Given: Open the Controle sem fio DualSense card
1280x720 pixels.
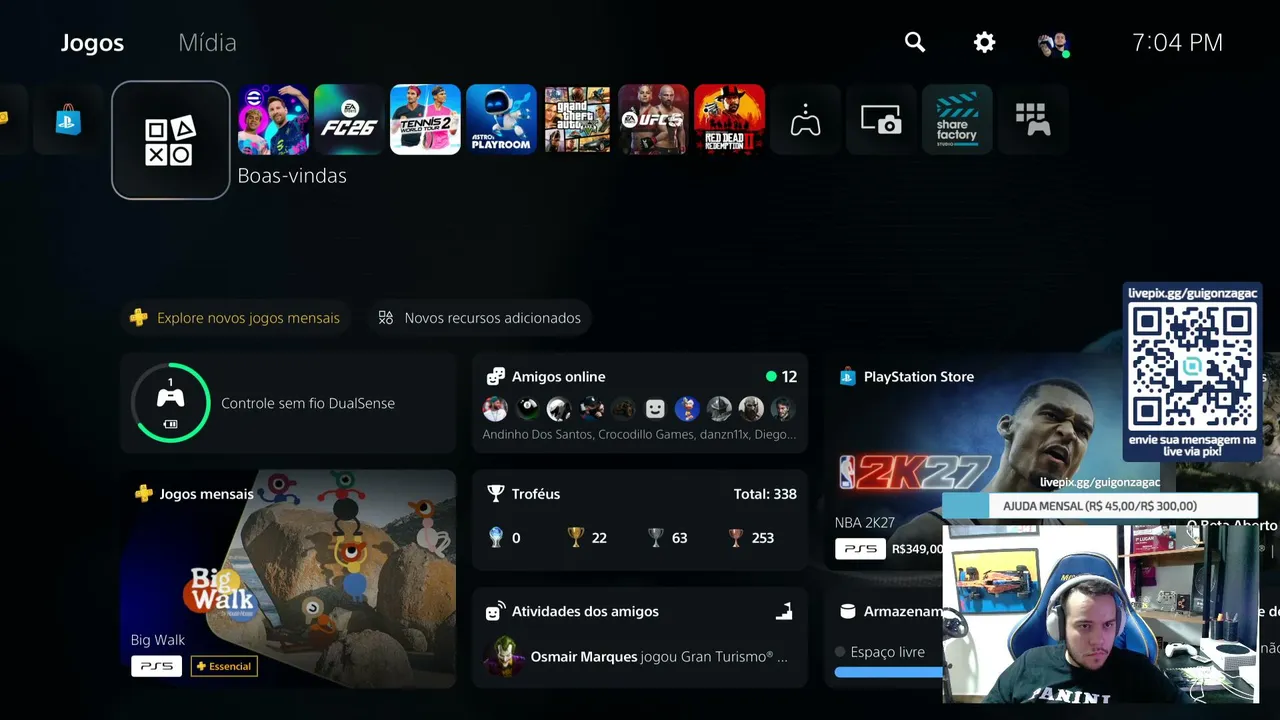Looking at the screenshot, I should click(x=288, y=403).
